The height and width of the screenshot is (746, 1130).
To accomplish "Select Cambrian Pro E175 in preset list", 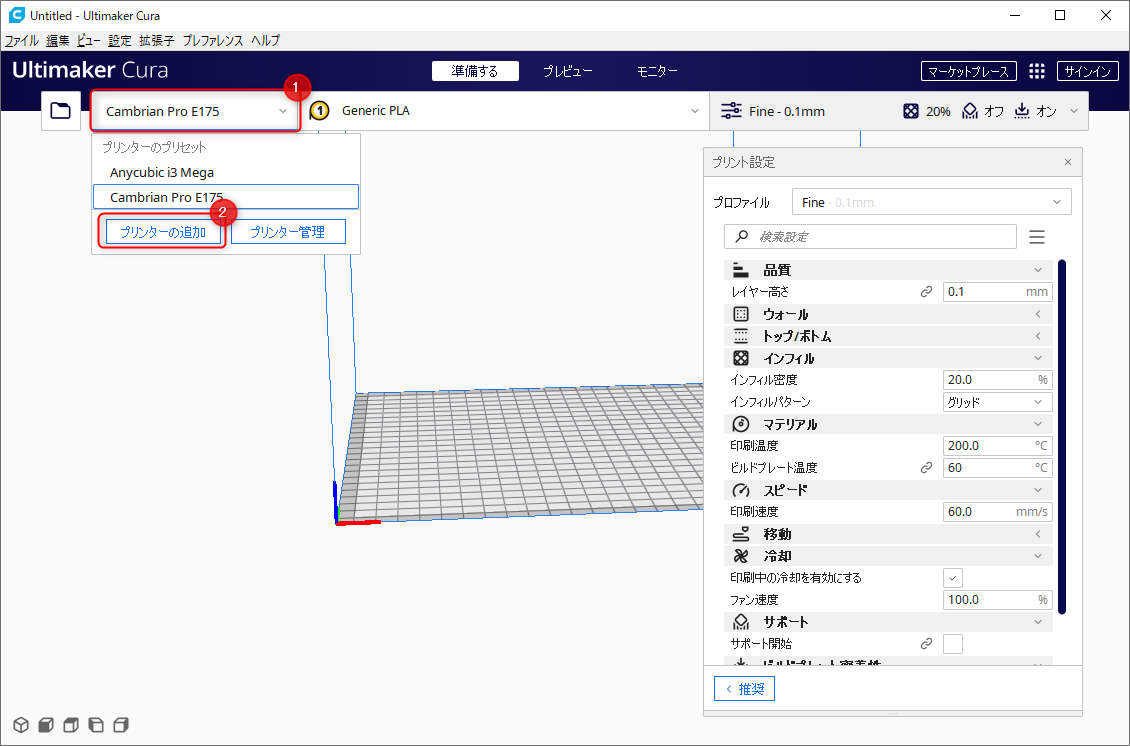I will pyautogui.click(x=226, y=197).
